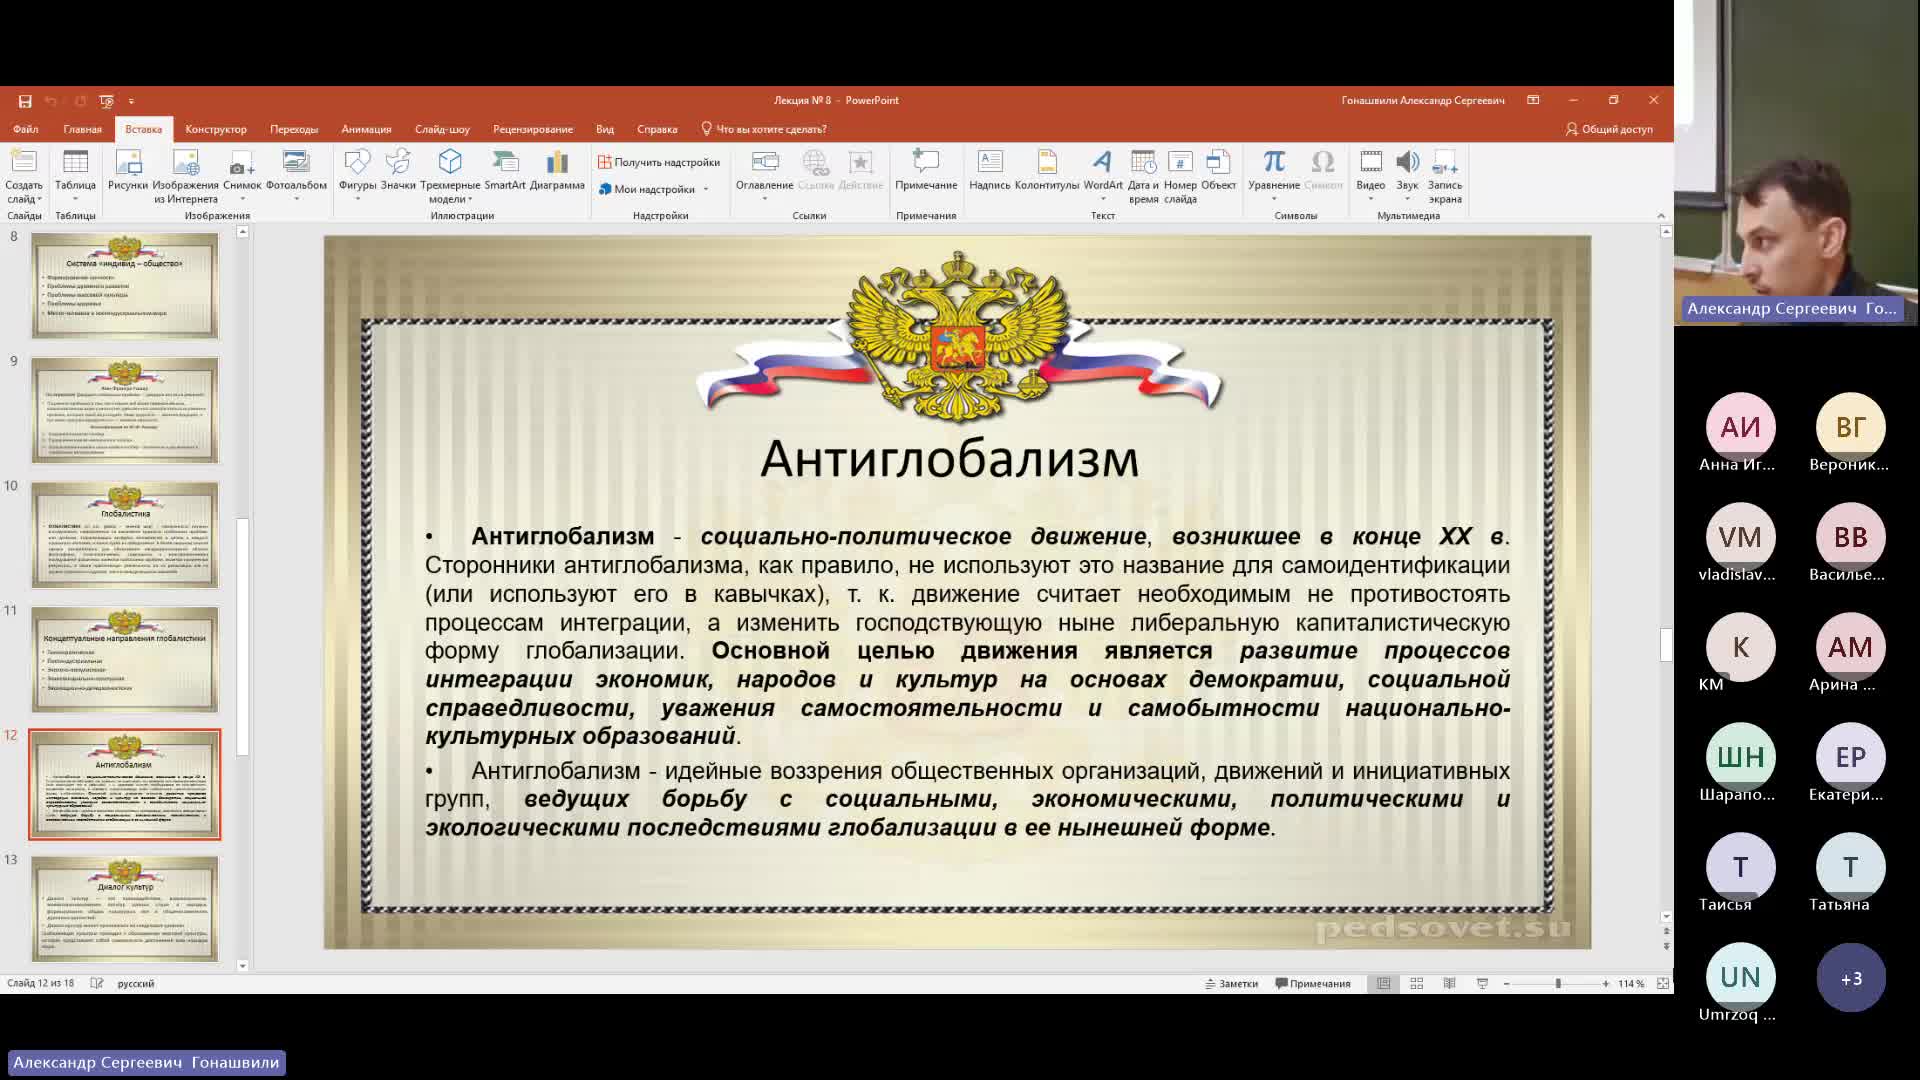This screenshot has height=1080, width=1920.
Task: Insert a Надпись text box
Action: 990,170
